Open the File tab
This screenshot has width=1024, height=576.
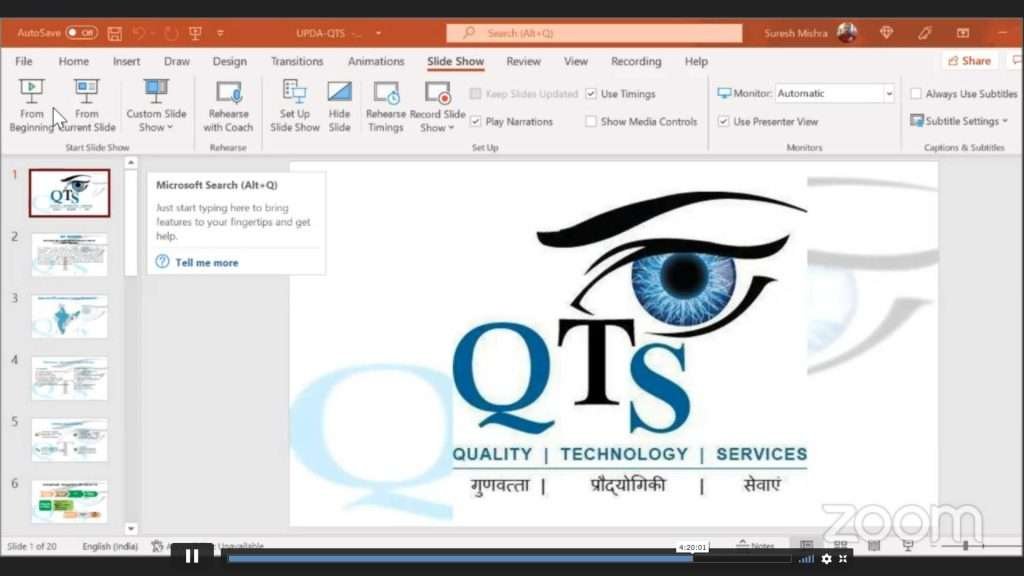click(24, 61)
